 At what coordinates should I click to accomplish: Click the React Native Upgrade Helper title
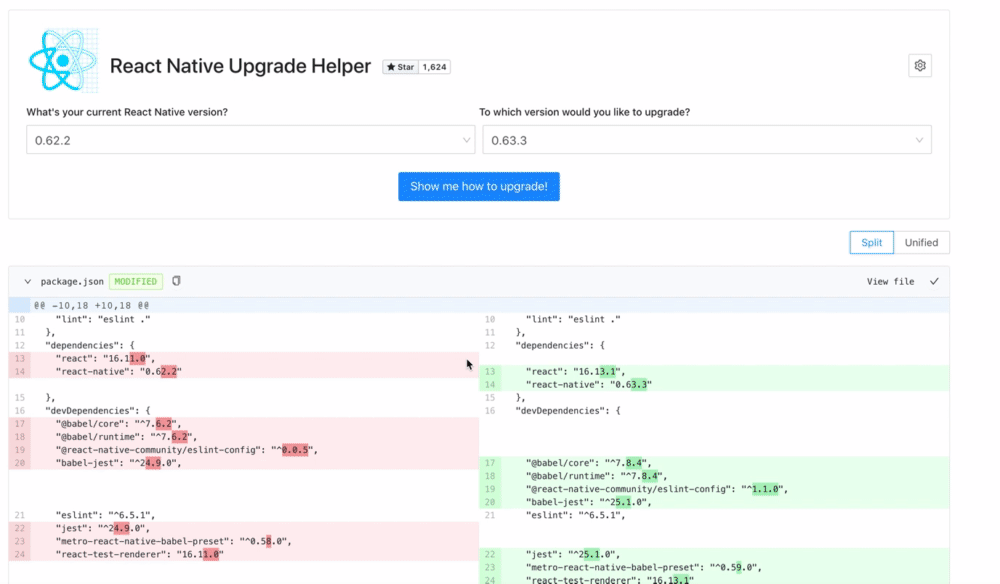click(x=240, y=66)
